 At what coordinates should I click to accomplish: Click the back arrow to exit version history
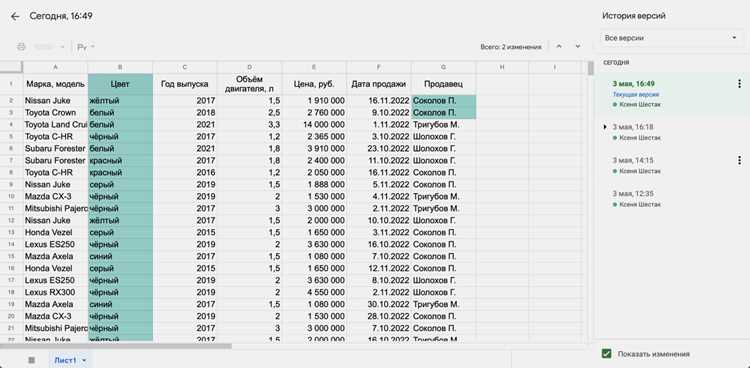coord(15,16)
